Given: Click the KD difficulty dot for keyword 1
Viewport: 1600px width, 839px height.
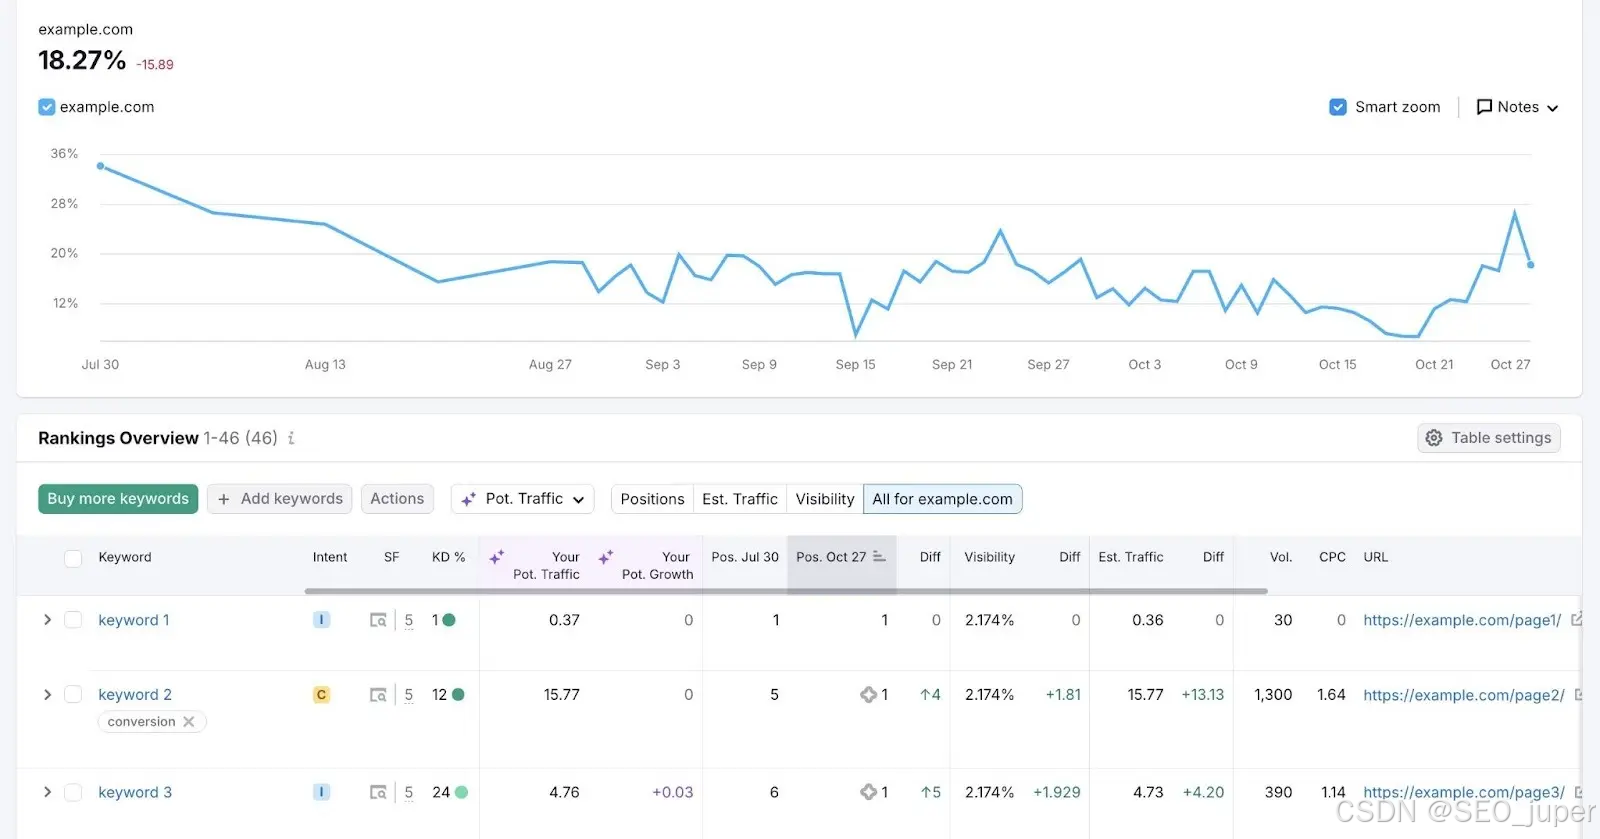Looking at the screenshot, I should (x=449, y=620).
